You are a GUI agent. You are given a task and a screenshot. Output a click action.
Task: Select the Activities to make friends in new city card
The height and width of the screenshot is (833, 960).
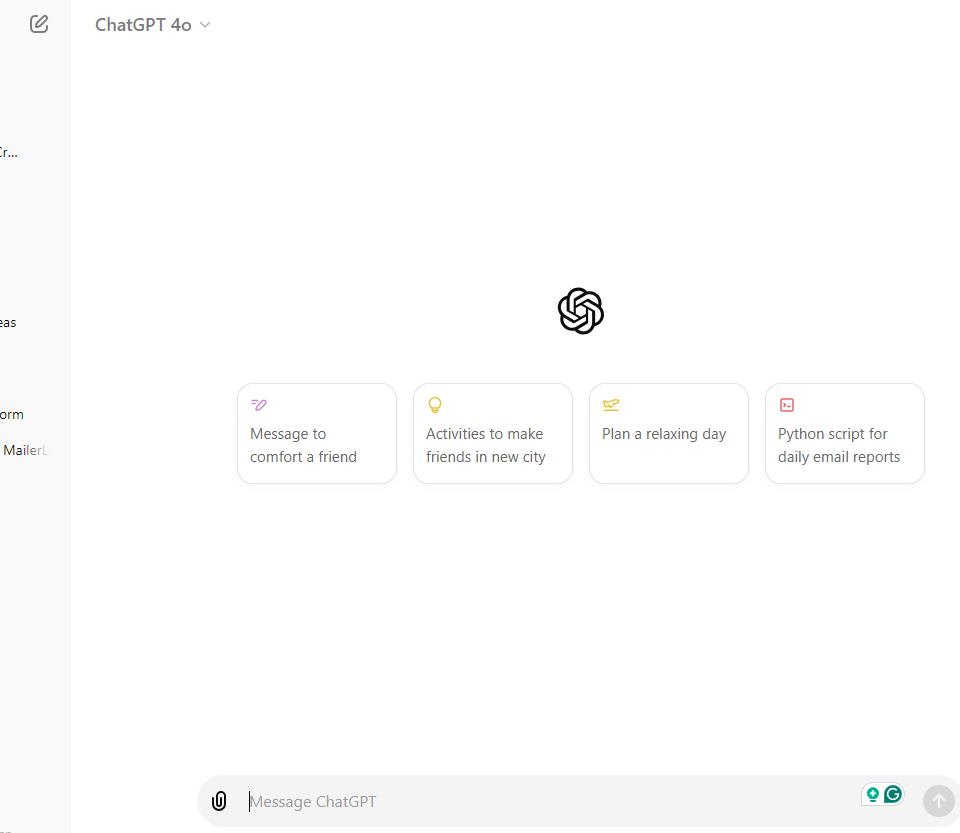tap(492, 433)
